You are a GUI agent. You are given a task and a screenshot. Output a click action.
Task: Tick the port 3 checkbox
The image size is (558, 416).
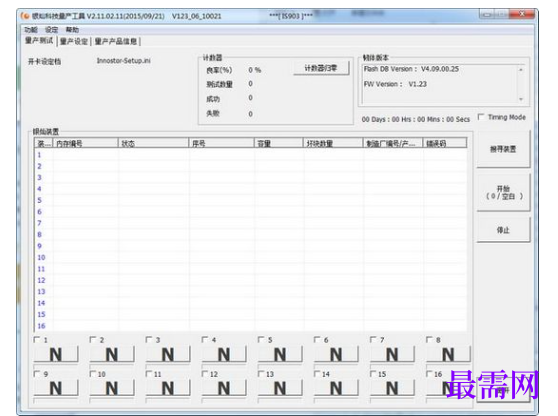pyautogui.click(x=149, y=339)
